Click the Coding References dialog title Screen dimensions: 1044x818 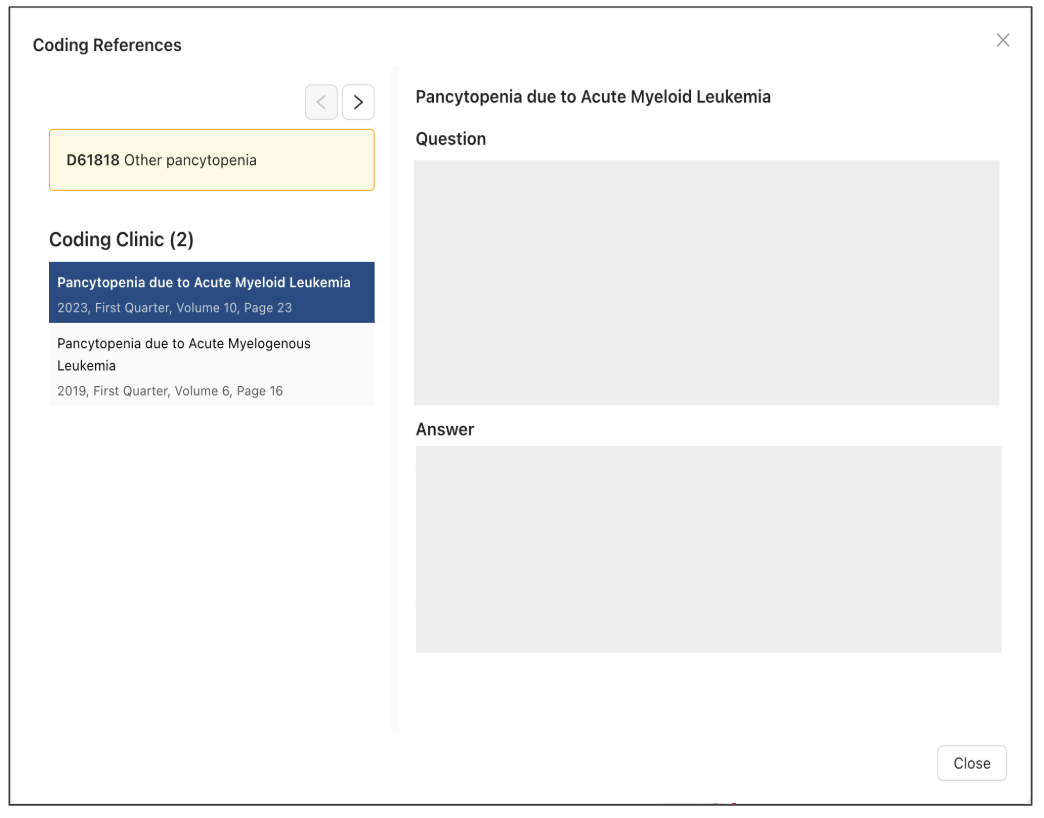(107, 45)
